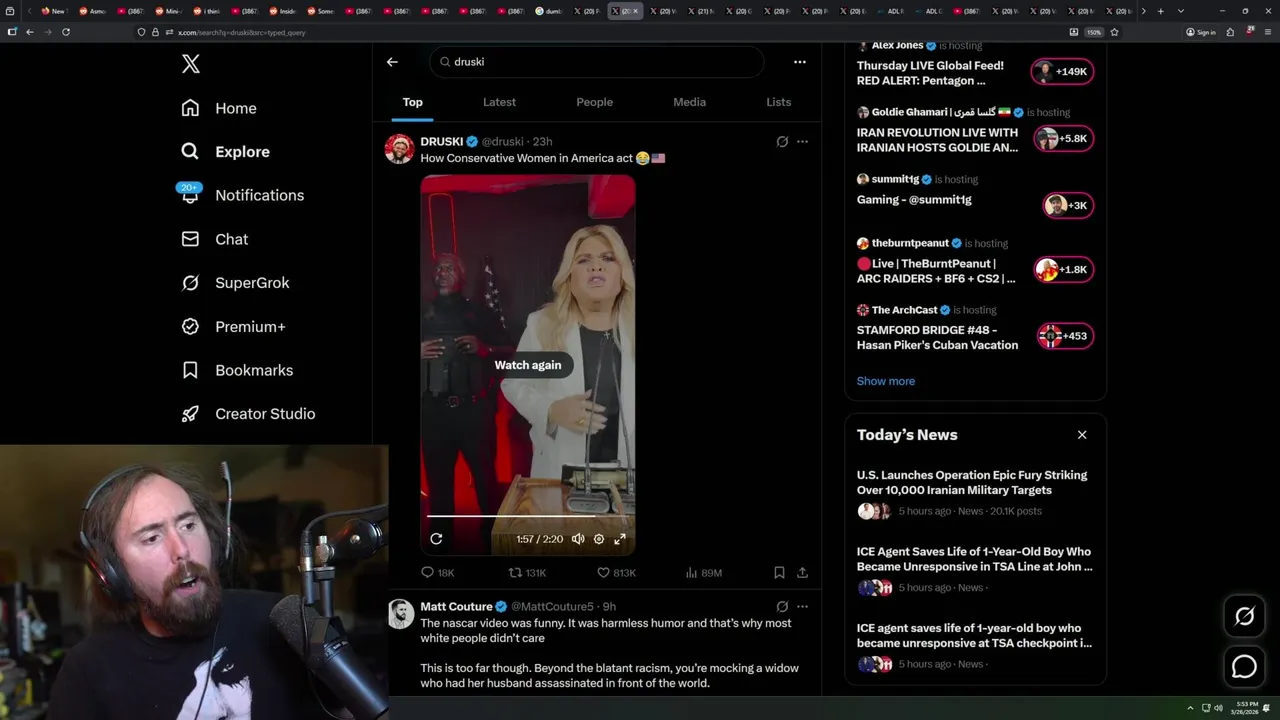Go back using the search page arrow

click(392, 62)
